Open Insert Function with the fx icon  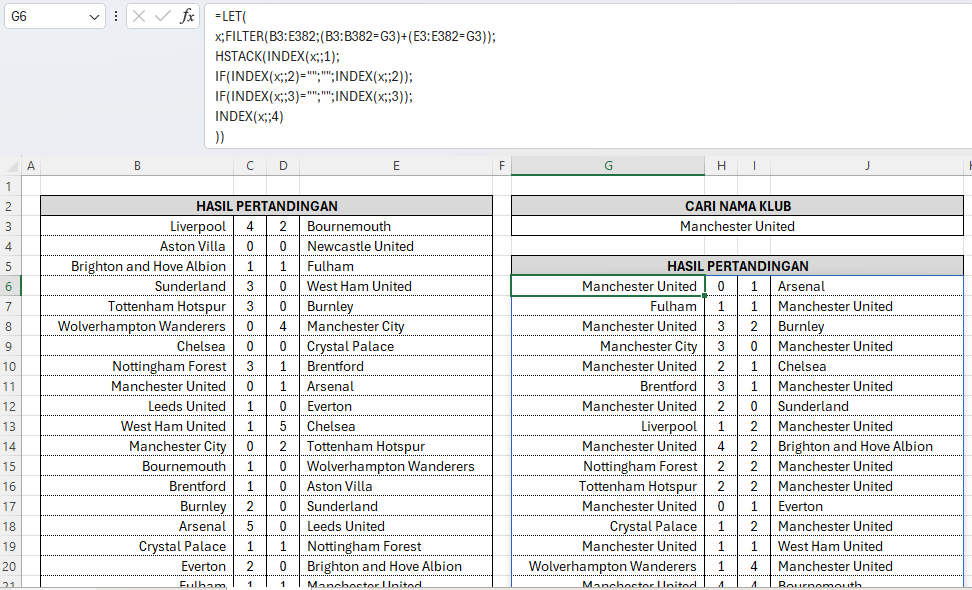pos(187,17)
